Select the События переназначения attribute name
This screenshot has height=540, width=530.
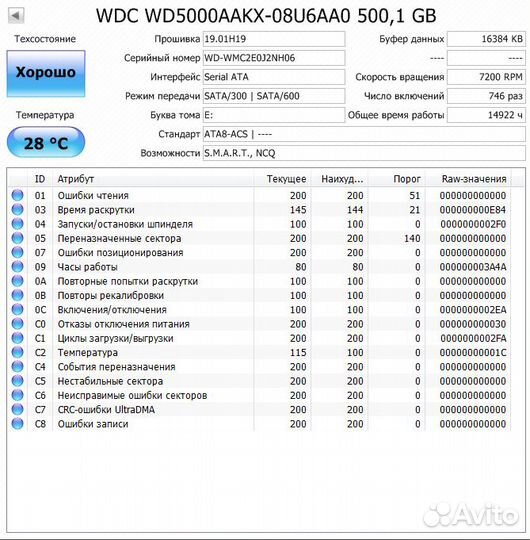coord(116,367)
